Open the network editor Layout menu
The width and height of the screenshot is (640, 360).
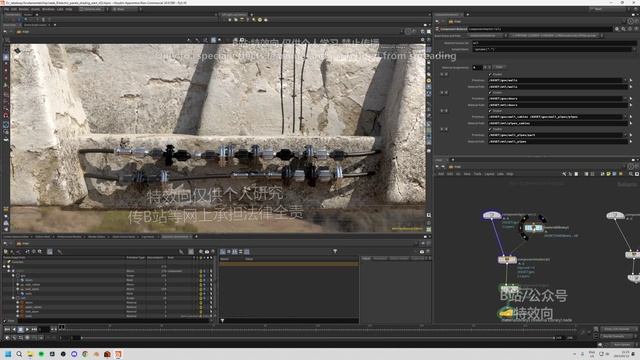click(489, 174)
